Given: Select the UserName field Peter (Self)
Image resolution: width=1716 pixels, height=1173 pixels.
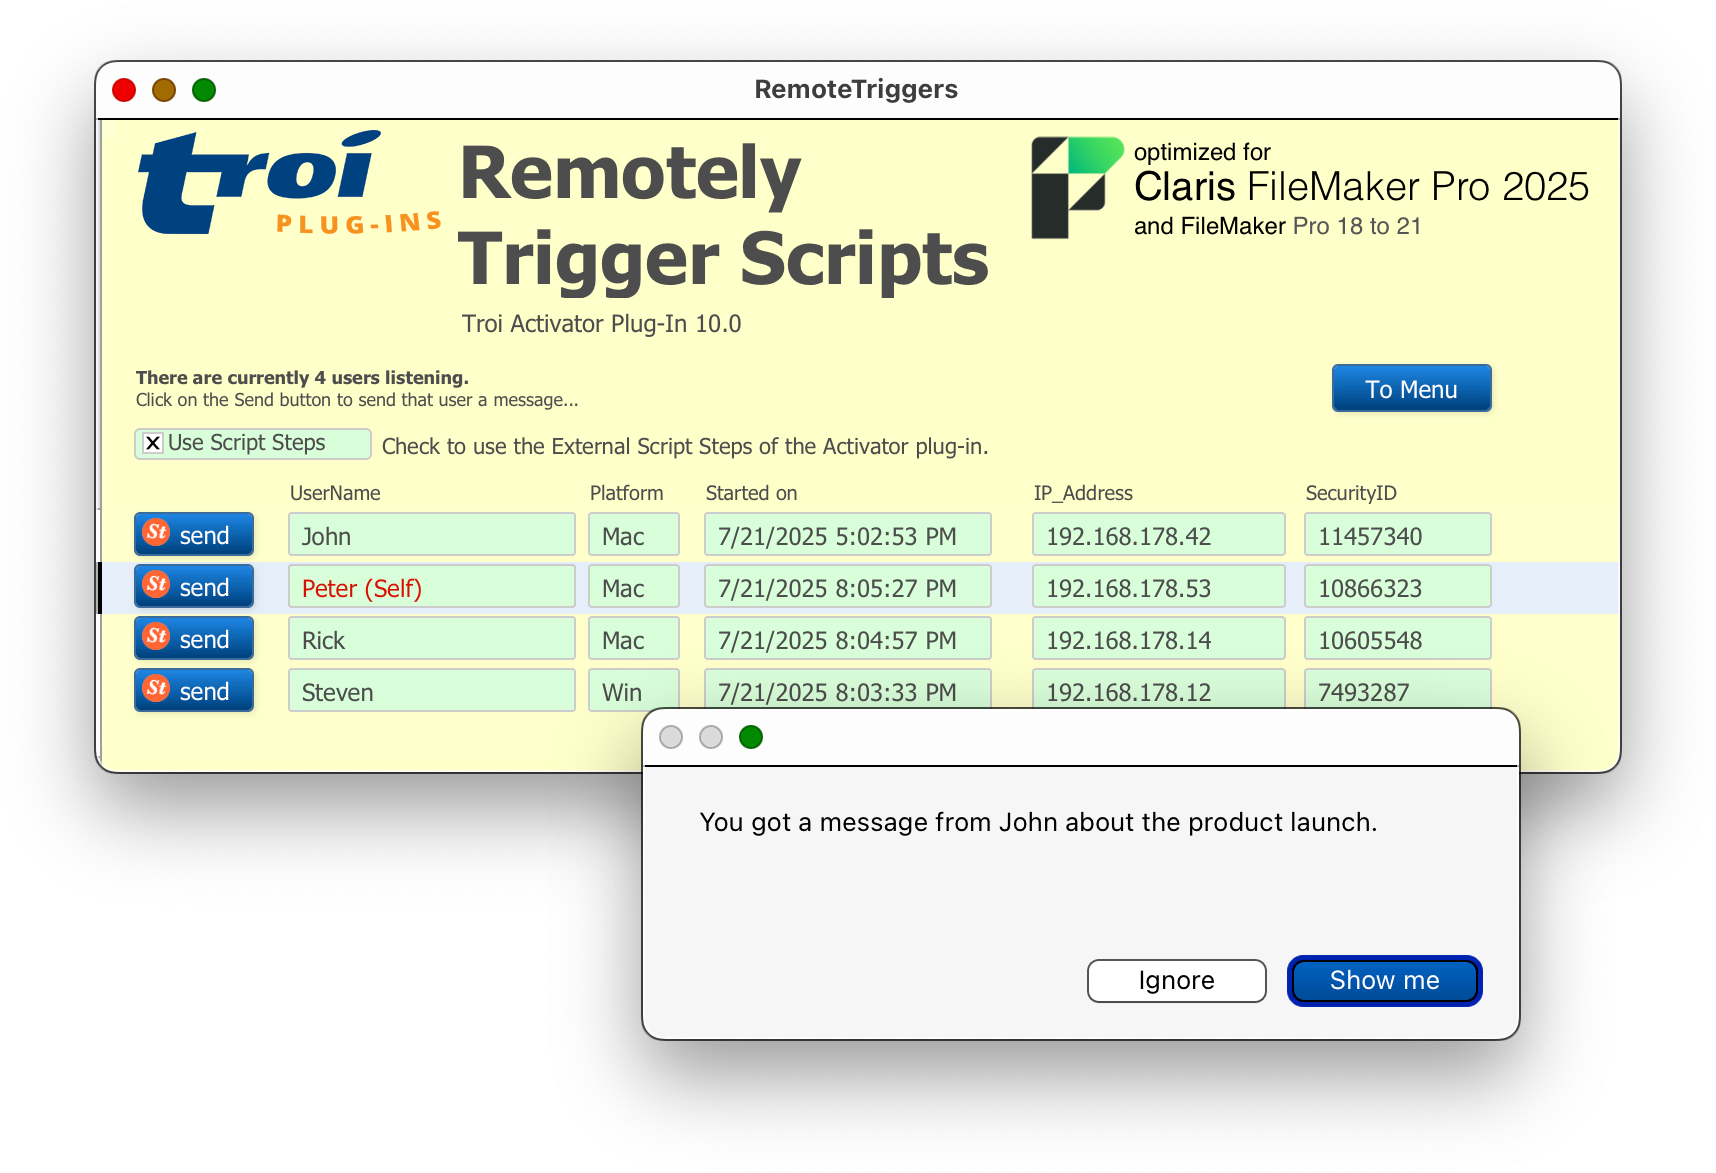Looking at the screenshot, I should 432,586.
